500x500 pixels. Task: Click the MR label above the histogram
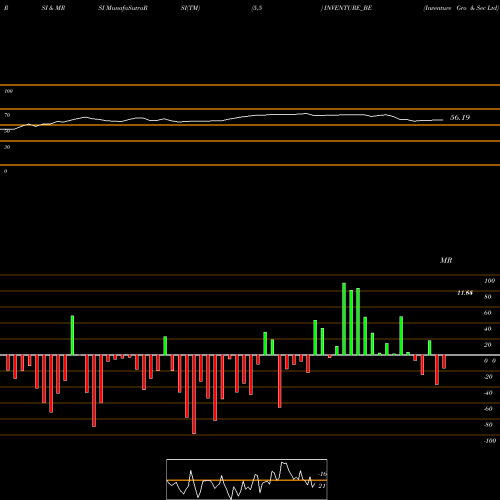pos(446,260)
